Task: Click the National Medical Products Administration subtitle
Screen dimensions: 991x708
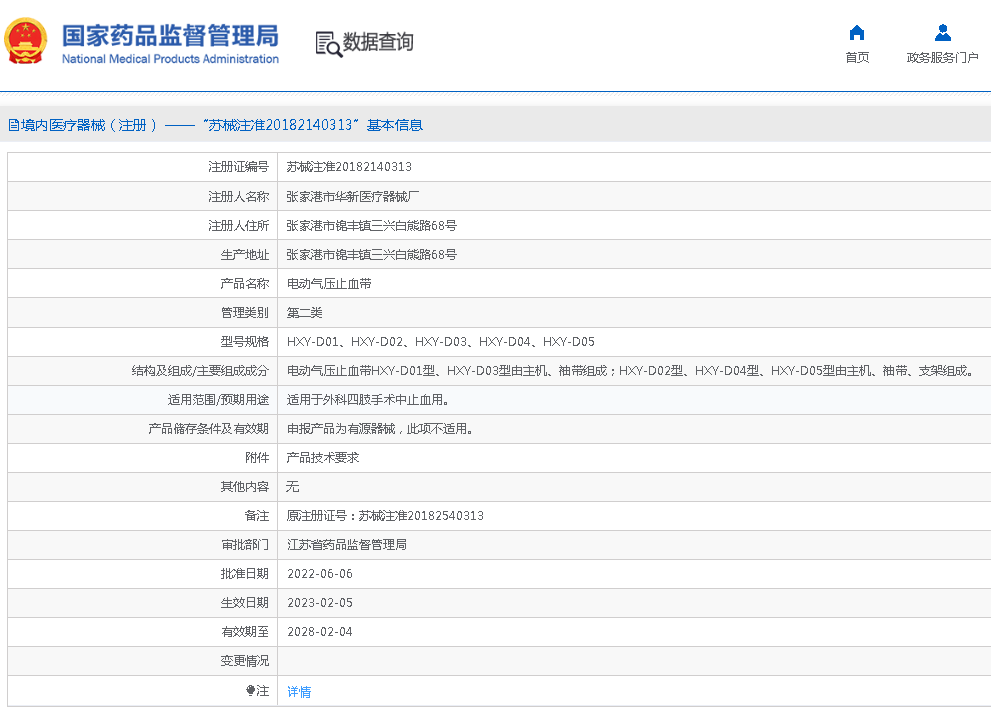Action: coord(170,59)
